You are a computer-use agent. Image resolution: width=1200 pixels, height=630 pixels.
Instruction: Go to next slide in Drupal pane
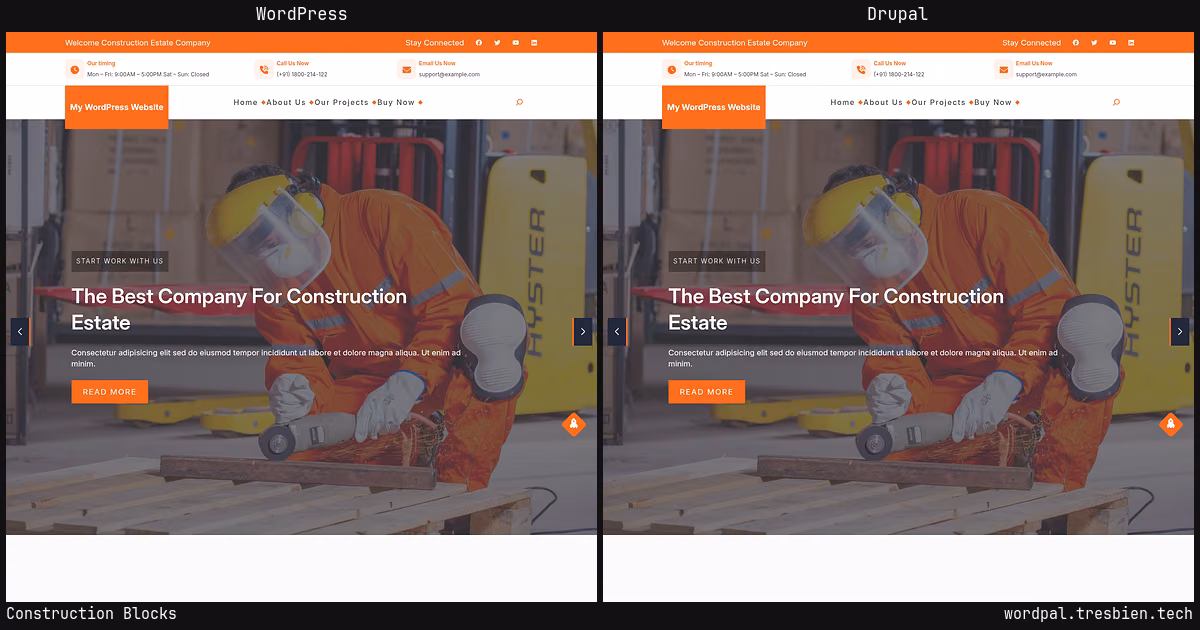(x=1180, y=332)
